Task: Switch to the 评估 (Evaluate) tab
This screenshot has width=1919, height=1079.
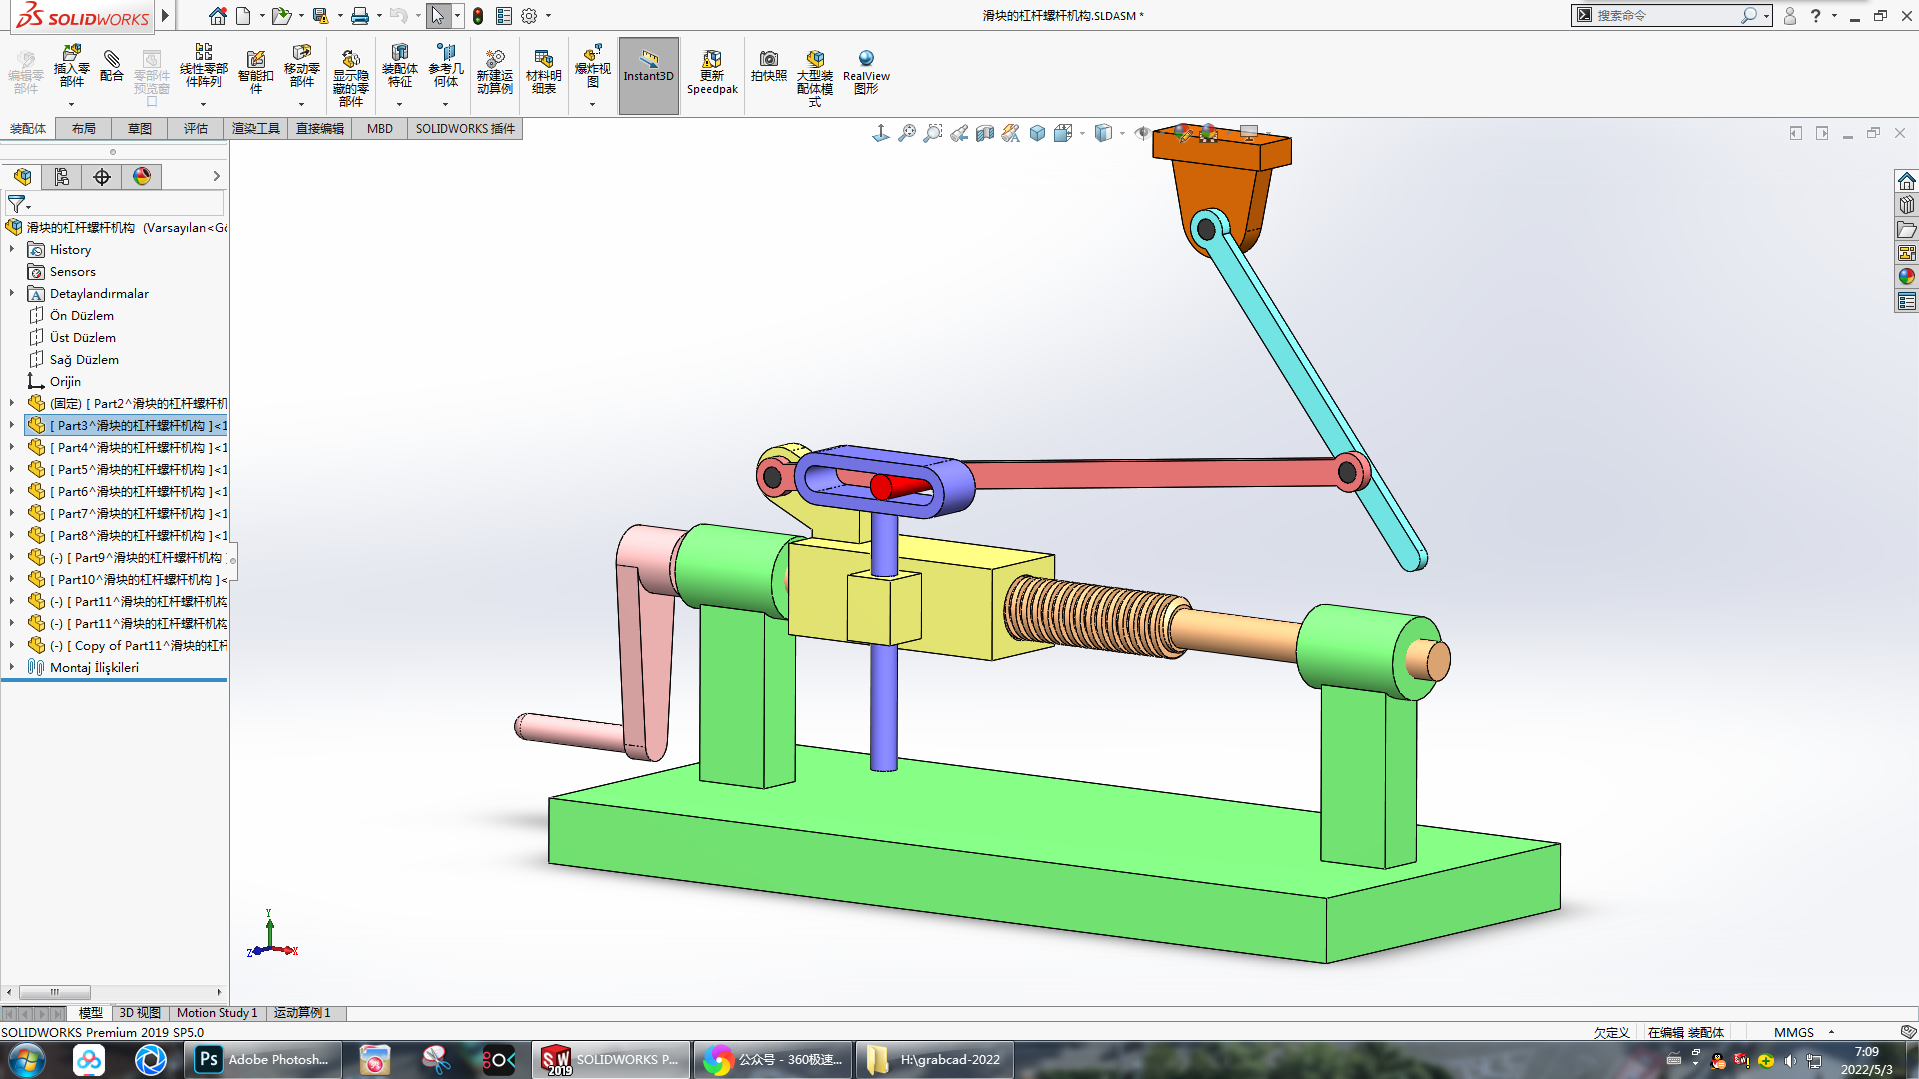Action: point(196,129)
